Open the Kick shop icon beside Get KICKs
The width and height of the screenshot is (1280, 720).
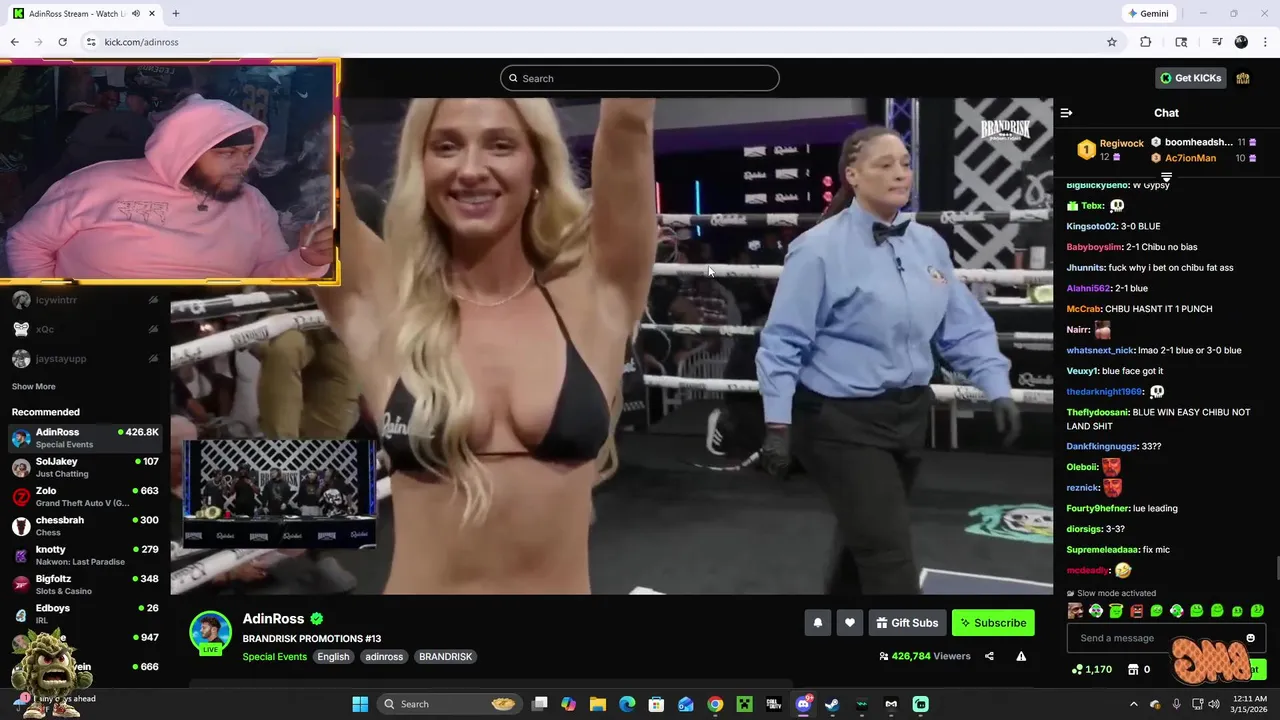click(x=1243, y=78)
